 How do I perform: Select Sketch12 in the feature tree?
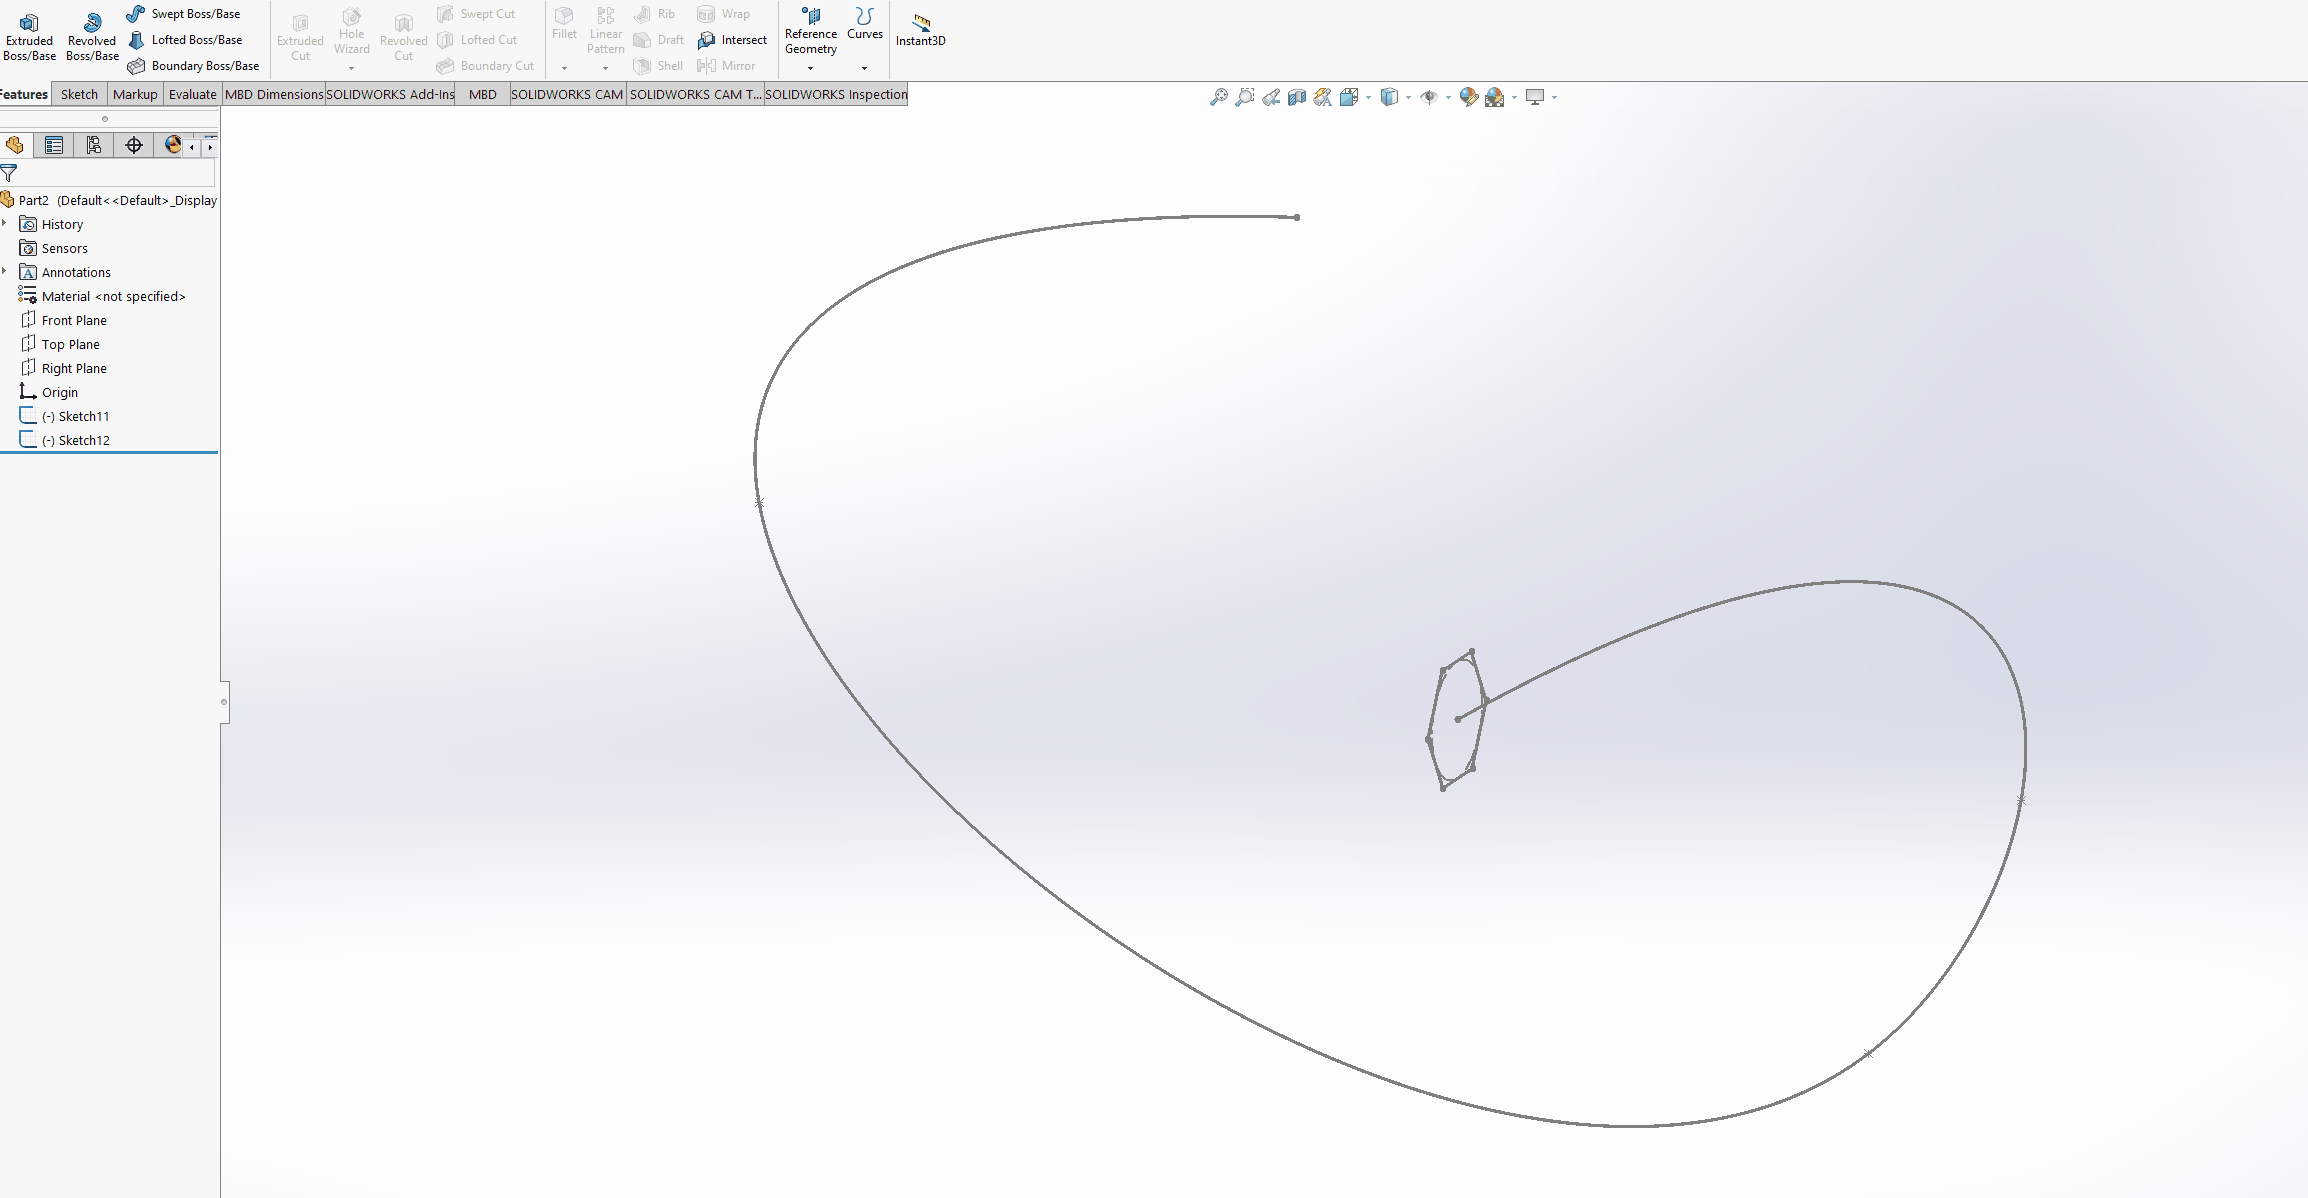click(x=83, y=440)
